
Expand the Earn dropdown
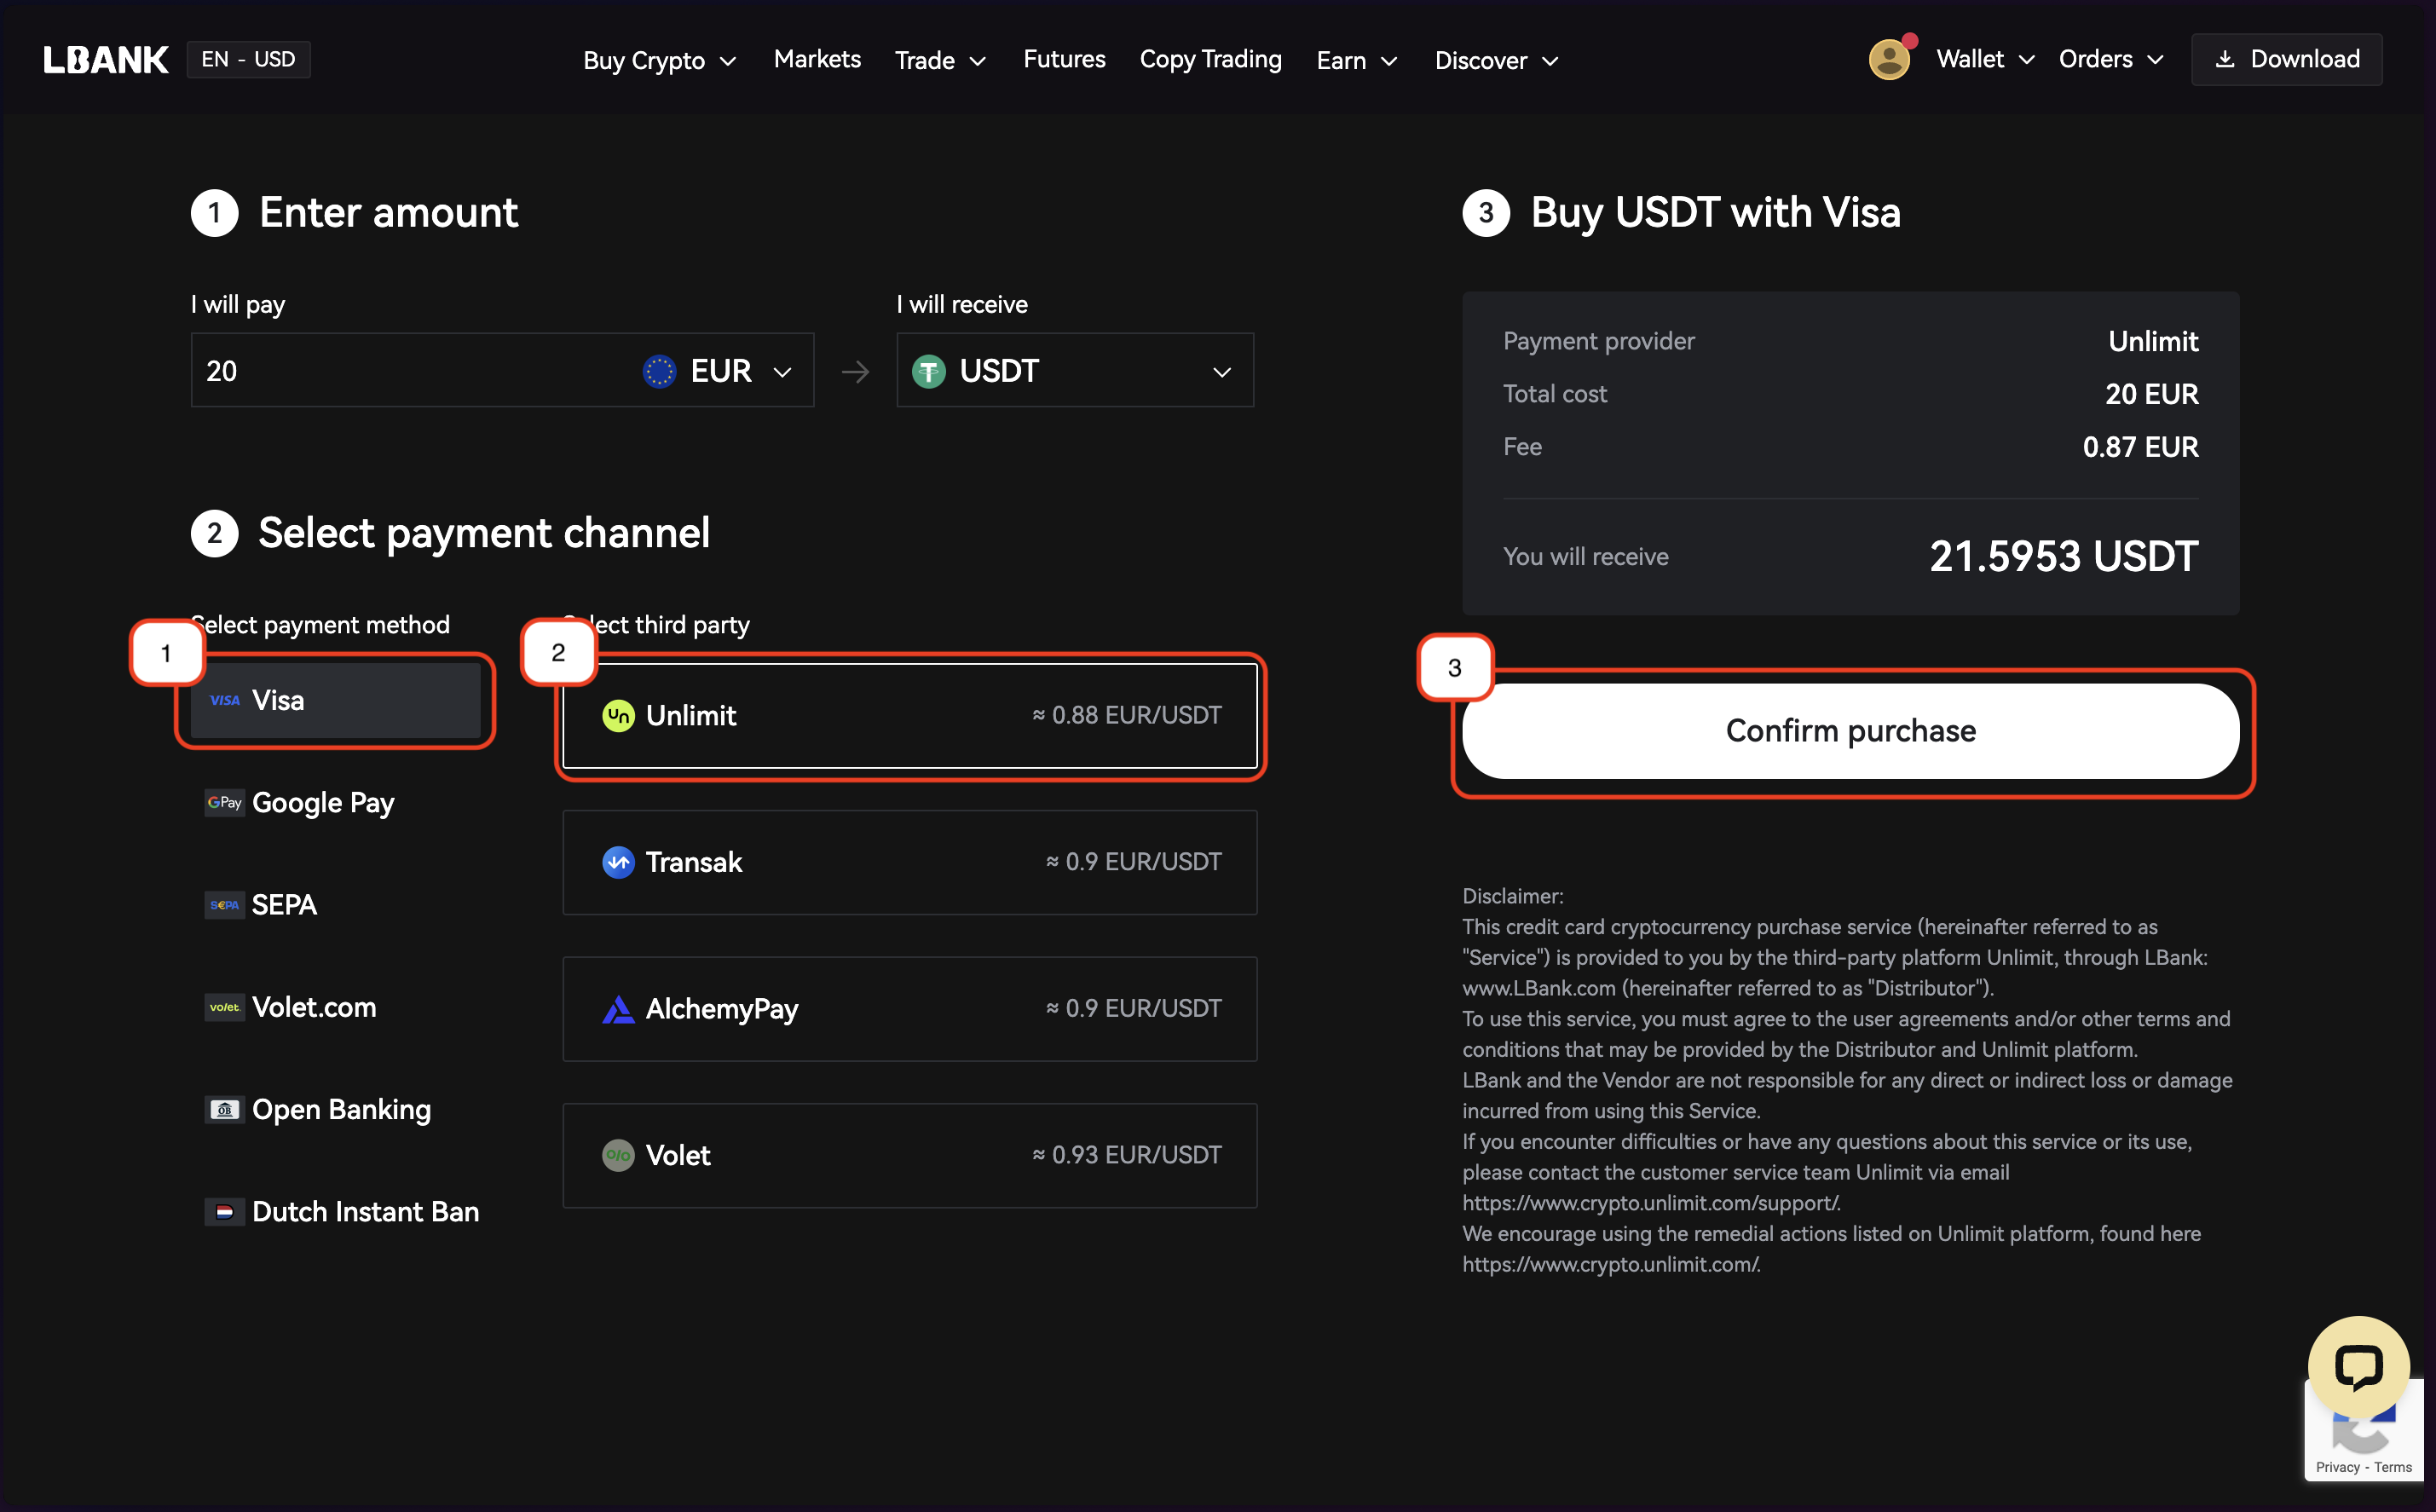[x=1356, y=61]
